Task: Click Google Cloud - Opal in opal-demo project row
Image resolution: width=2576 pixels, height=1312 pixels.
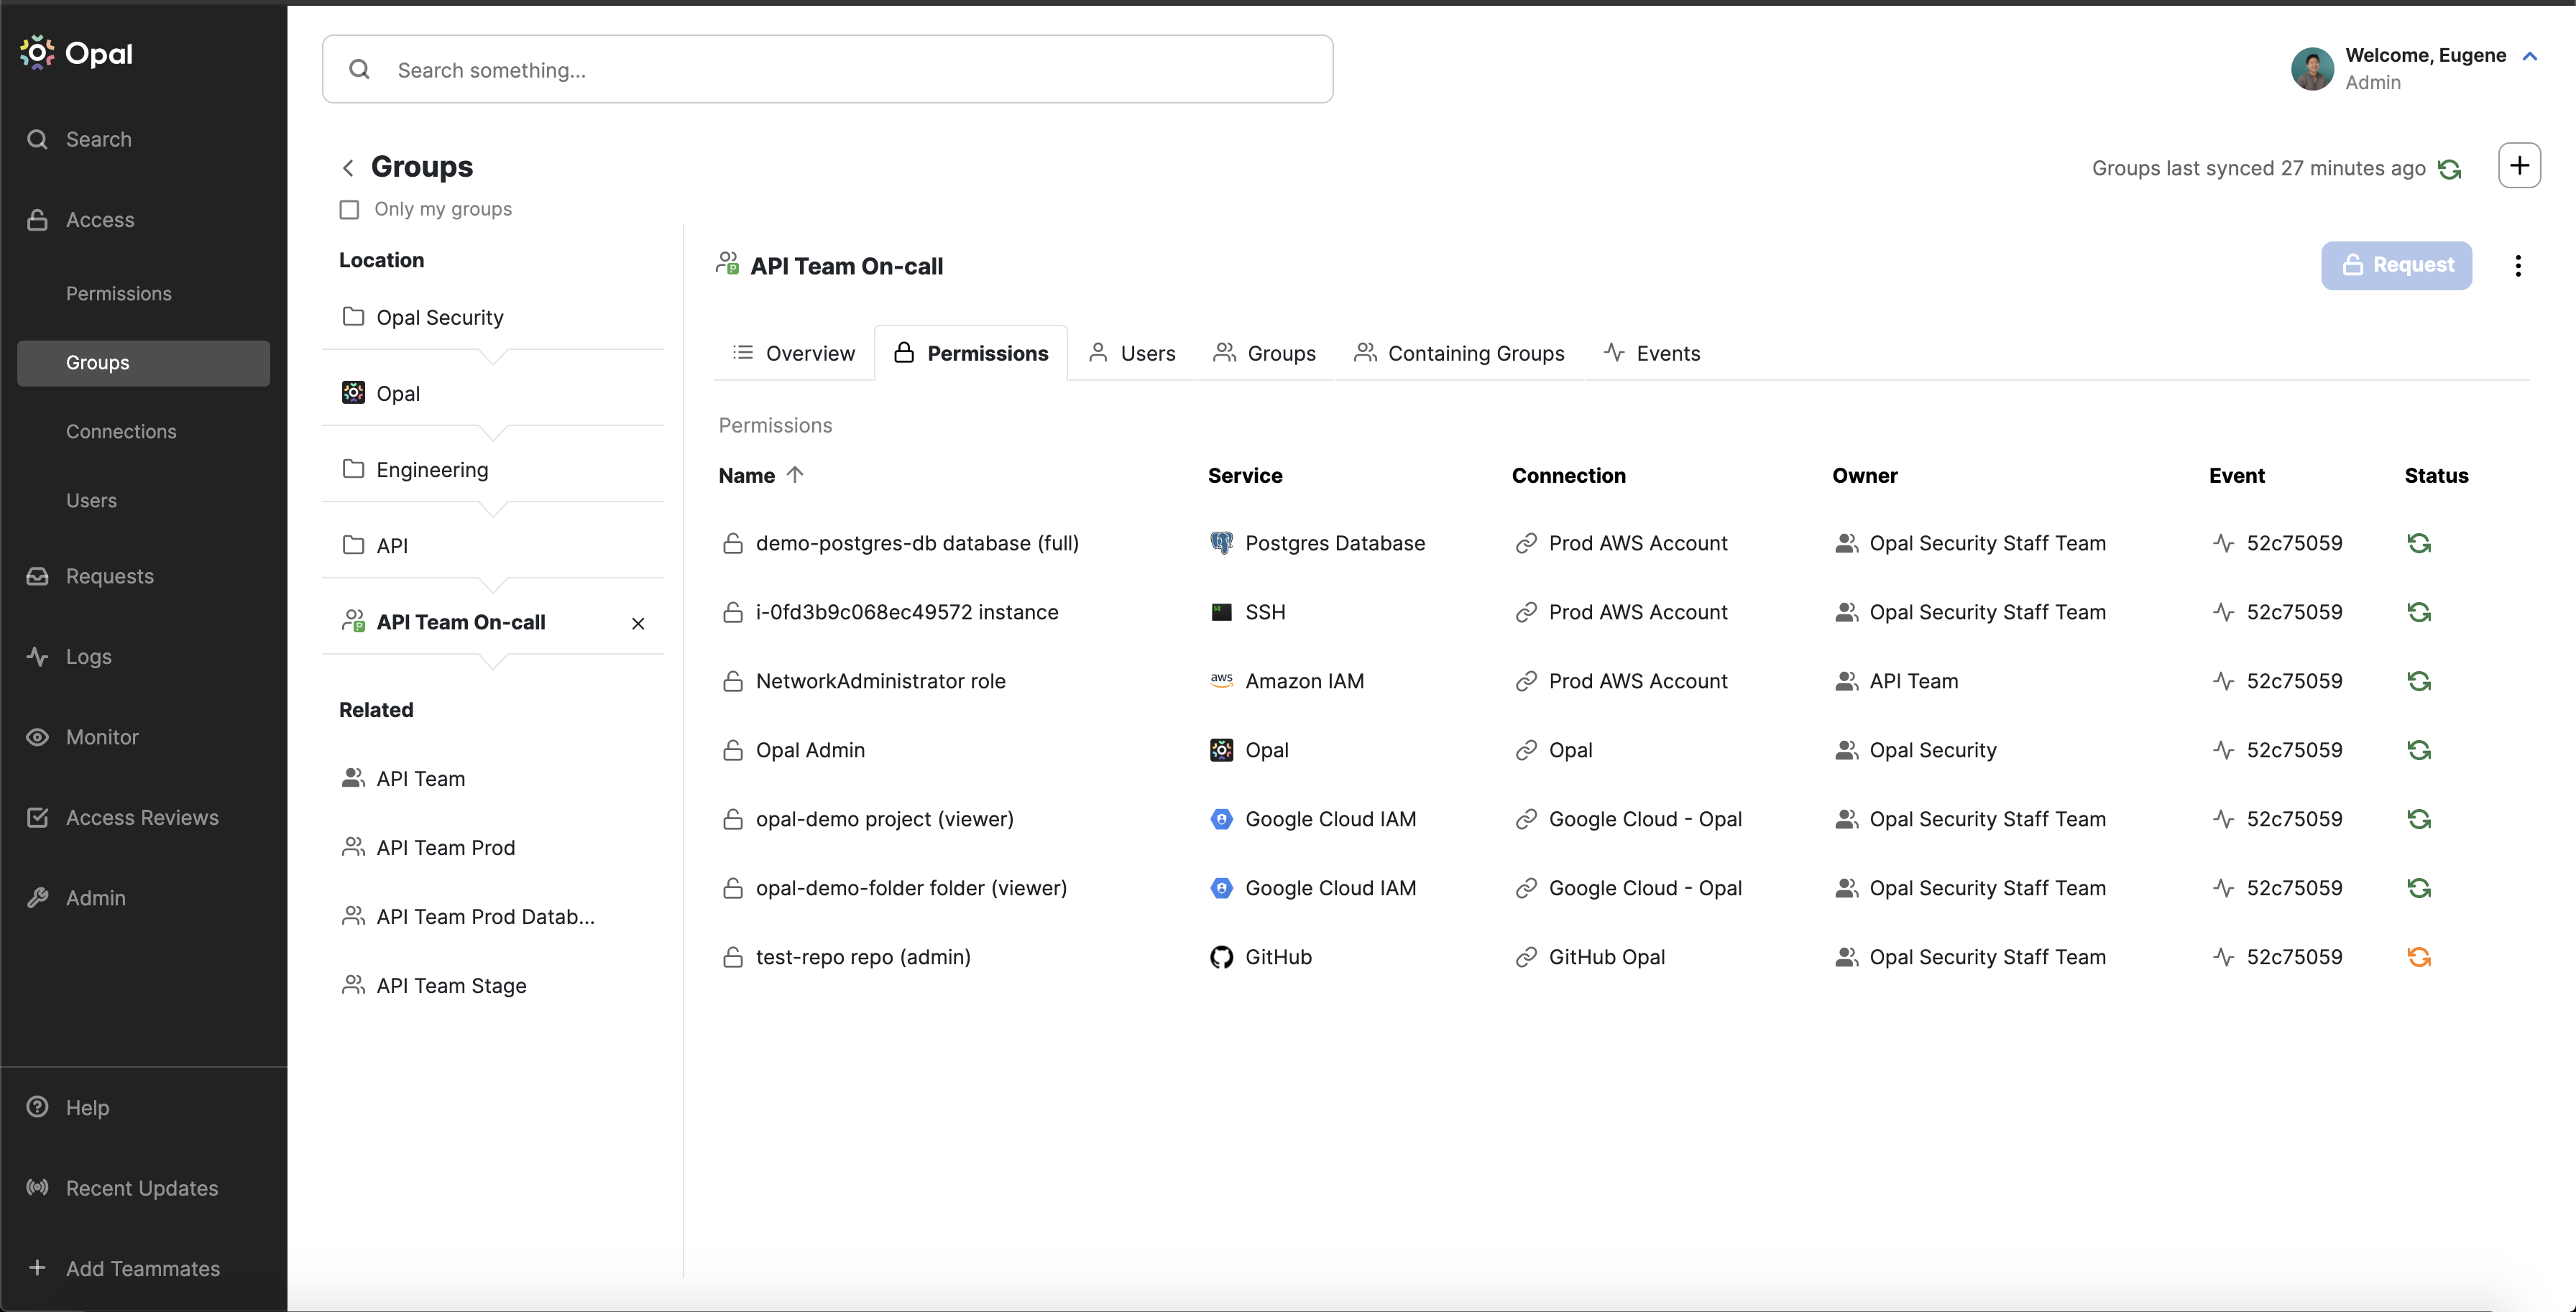Action: (1645, 819)
